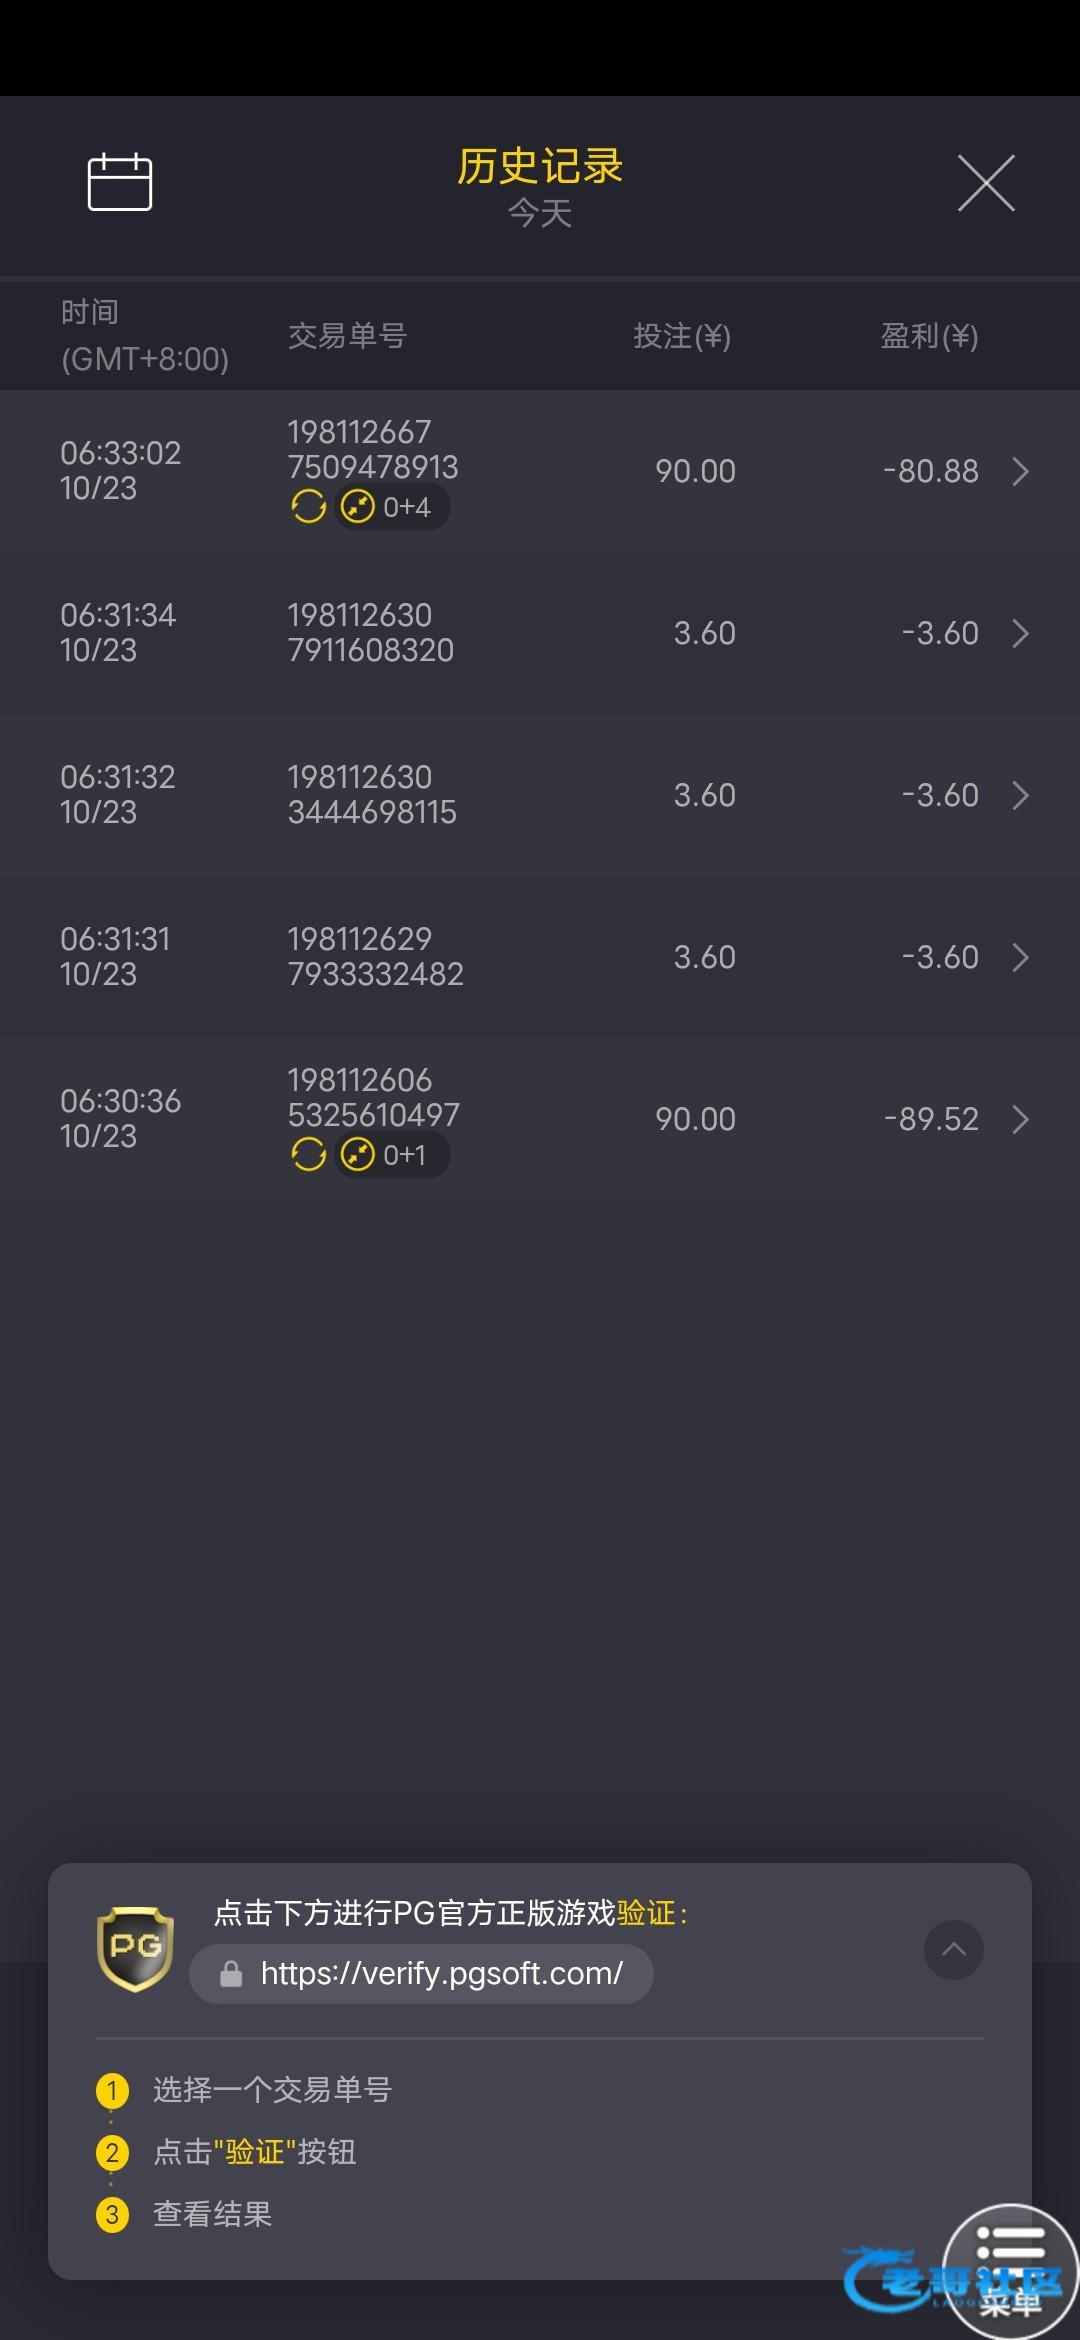The width and height of the screenshot is (1080, 2340).
Task: Click the yellow 验证 link text
Action: [x=647, y=1913]
